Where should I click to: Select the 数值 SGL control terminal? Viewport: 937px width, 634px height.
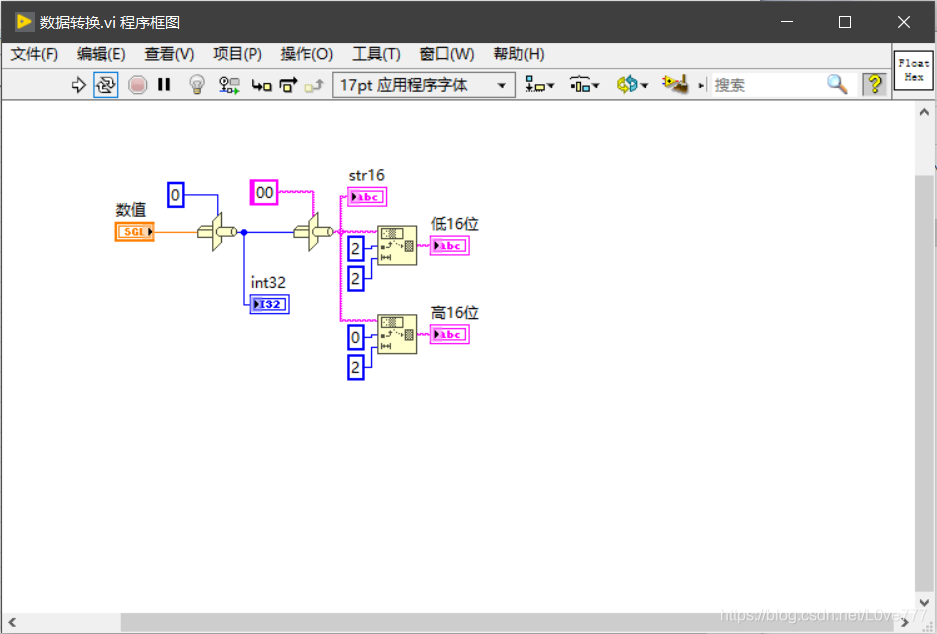coord(134,232)
